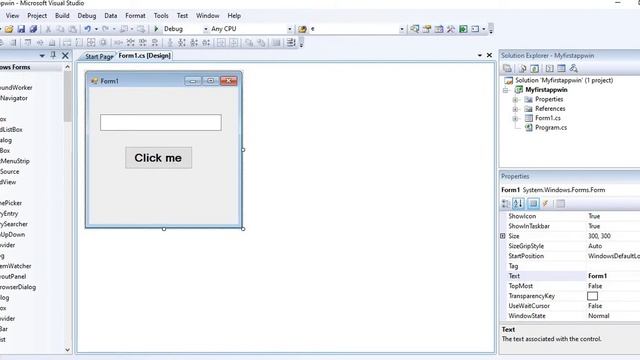Image resolution: width=640 pixels, height=360 pixels.
Task: Click Properties icon in Solution Explorer toolbar
Action: click(x=507, y=68)
